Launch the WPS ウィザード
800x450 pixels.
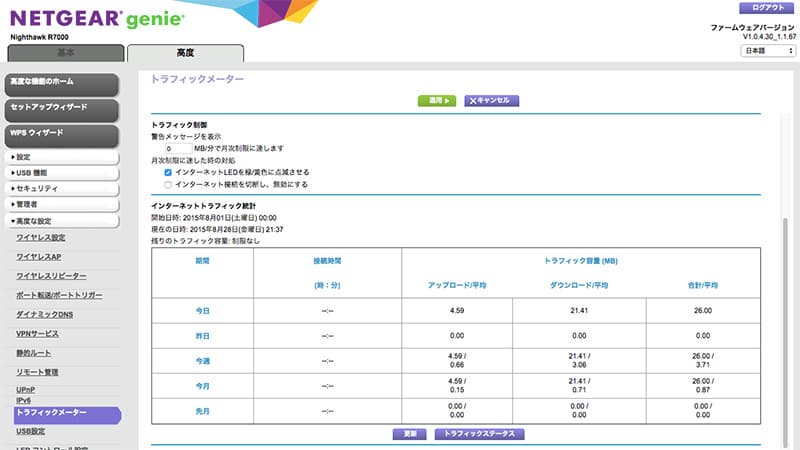(60, 132)
